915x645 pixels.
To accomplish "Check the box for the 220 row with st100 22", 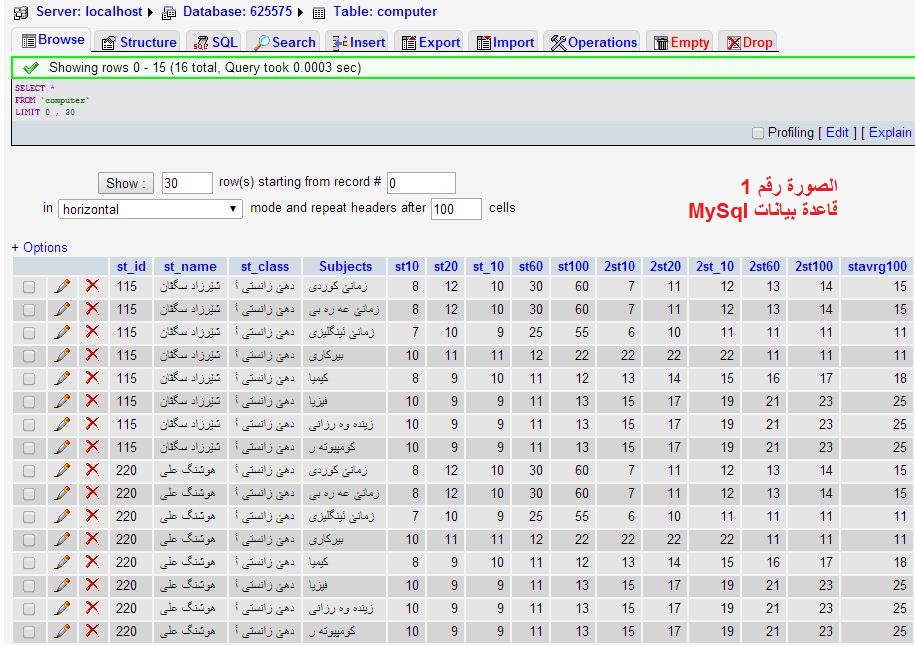I will coord(29,539).
